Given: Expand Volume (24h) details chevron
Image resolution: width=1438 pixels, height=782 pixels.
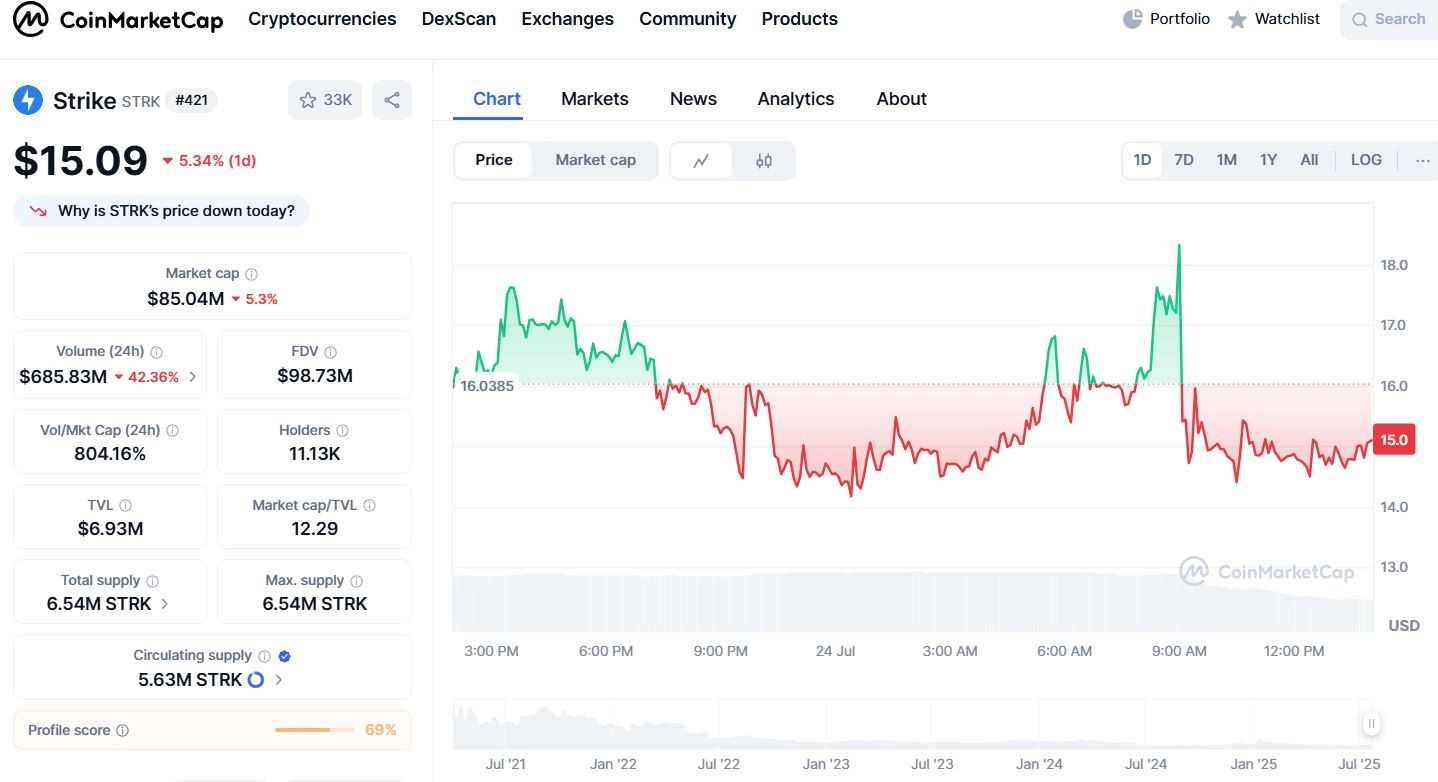Looking at the screenshot, I should coord(193,377).
